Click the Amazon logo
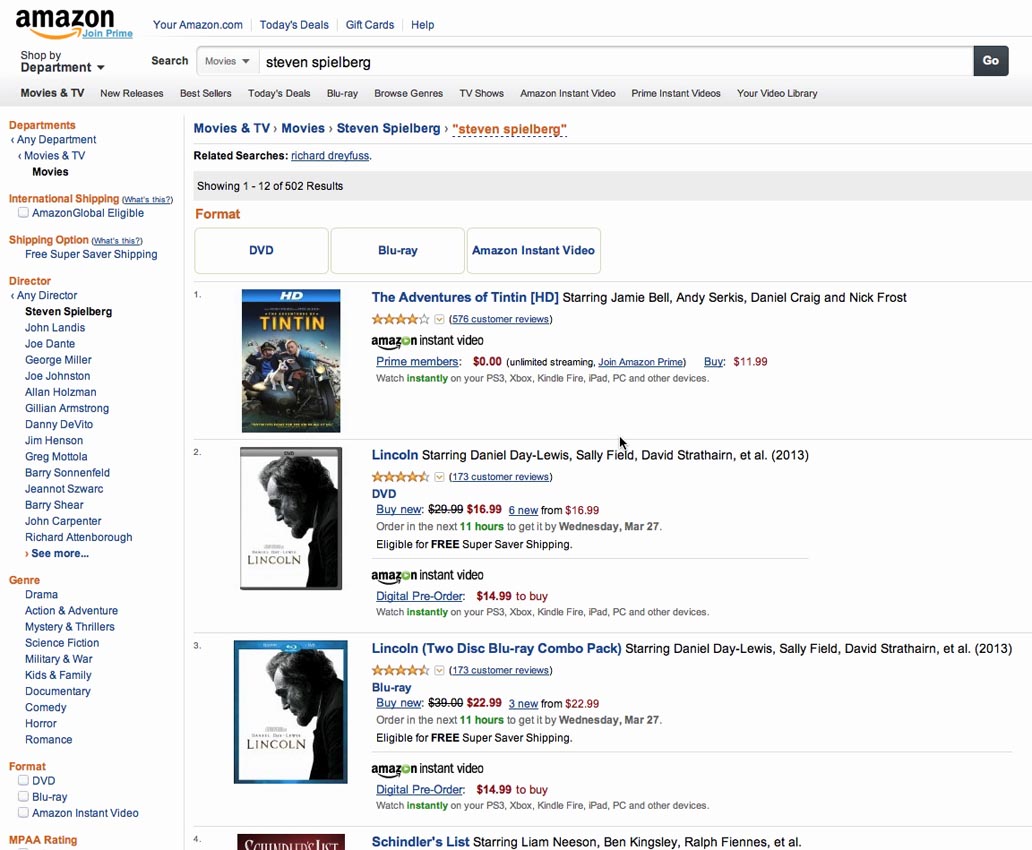The height and width of the screenshot is (850, 1032). pos(64,23)
